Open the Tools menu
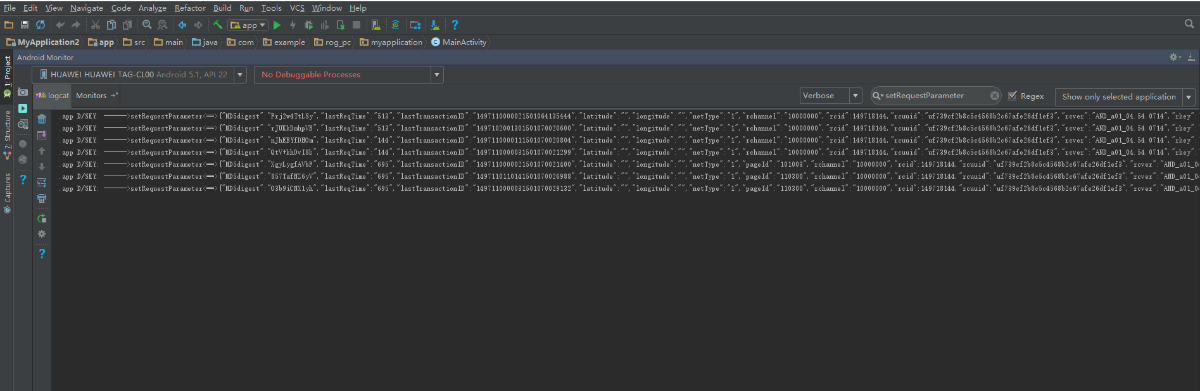 point(271,8)
